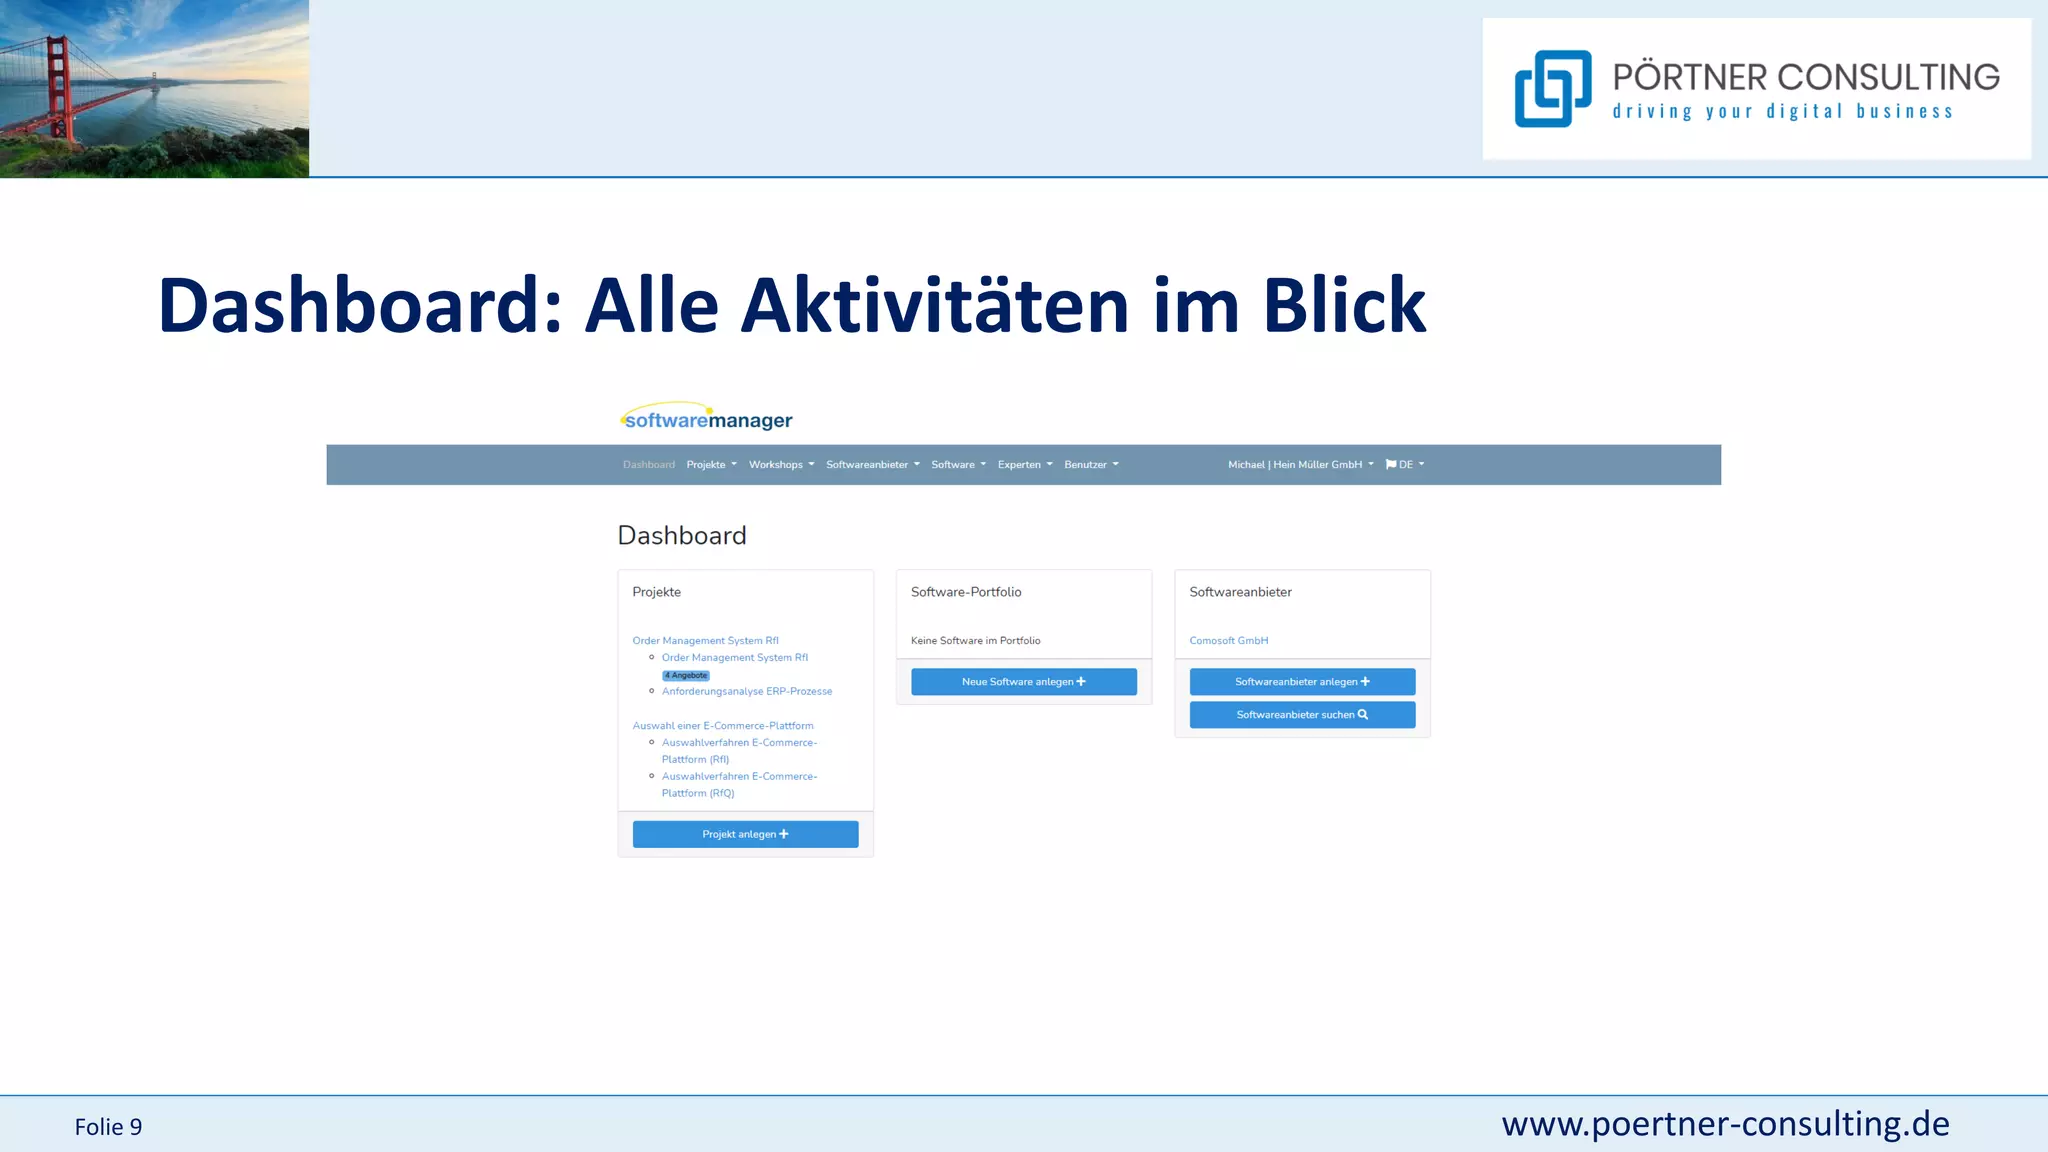This screenshot has height=1152, width=2048.
Task: Click the Software-Portfolio card heading
Action: (966, 592)
